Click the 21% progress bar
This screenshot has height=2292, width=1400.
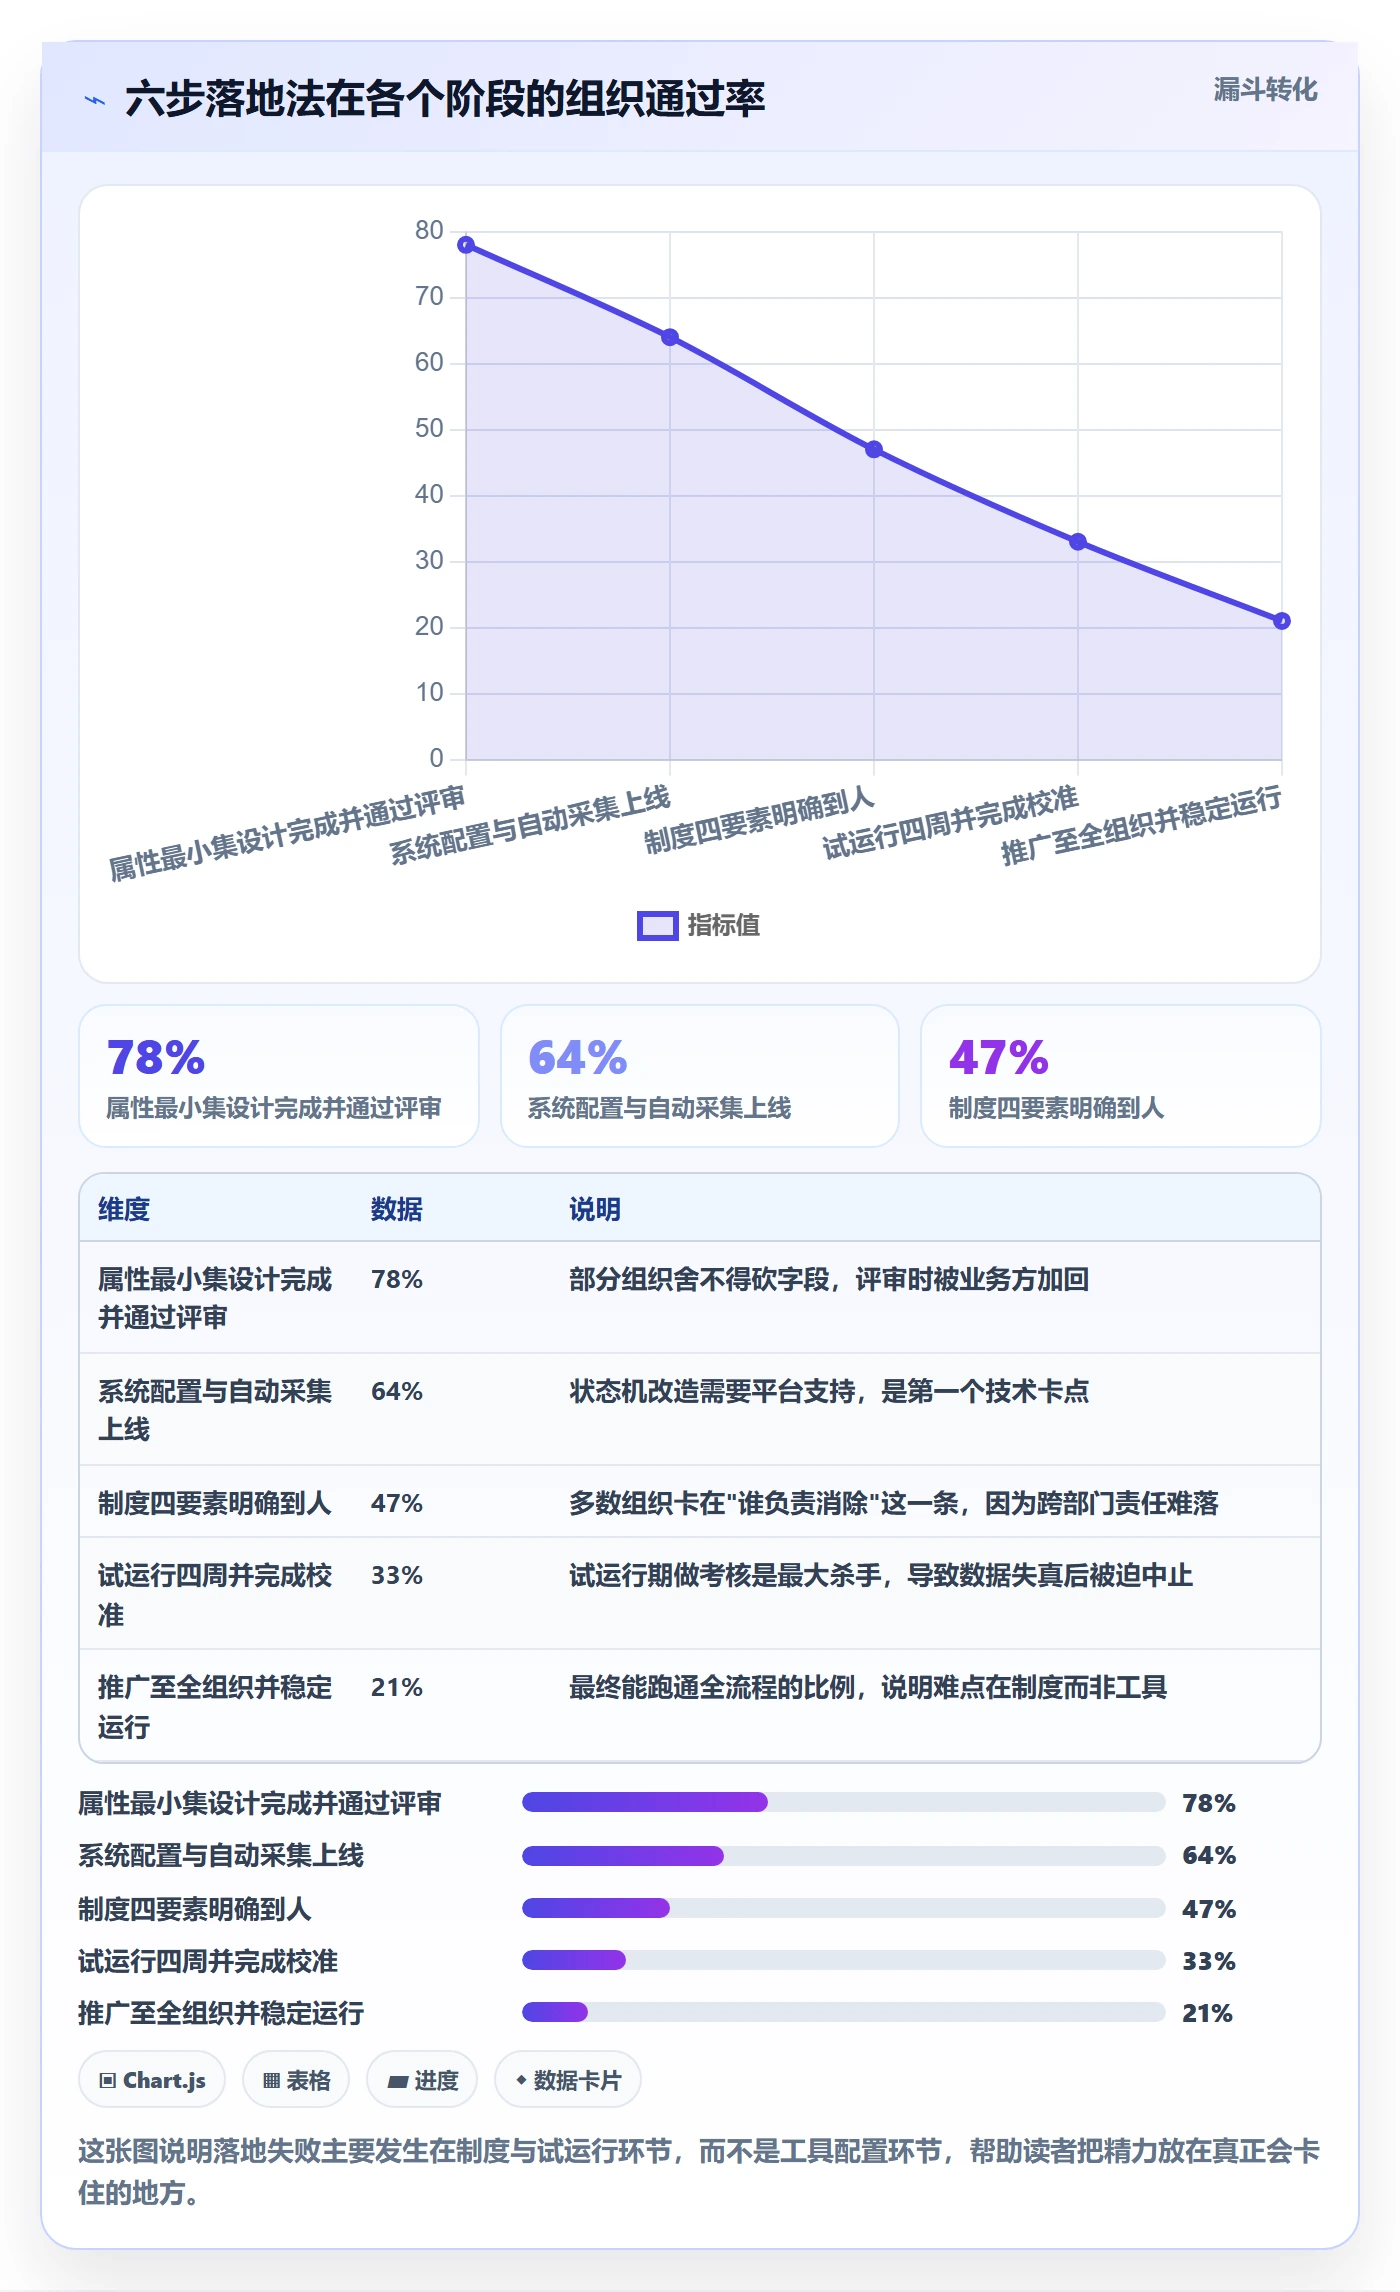[x=844, y=2012]
